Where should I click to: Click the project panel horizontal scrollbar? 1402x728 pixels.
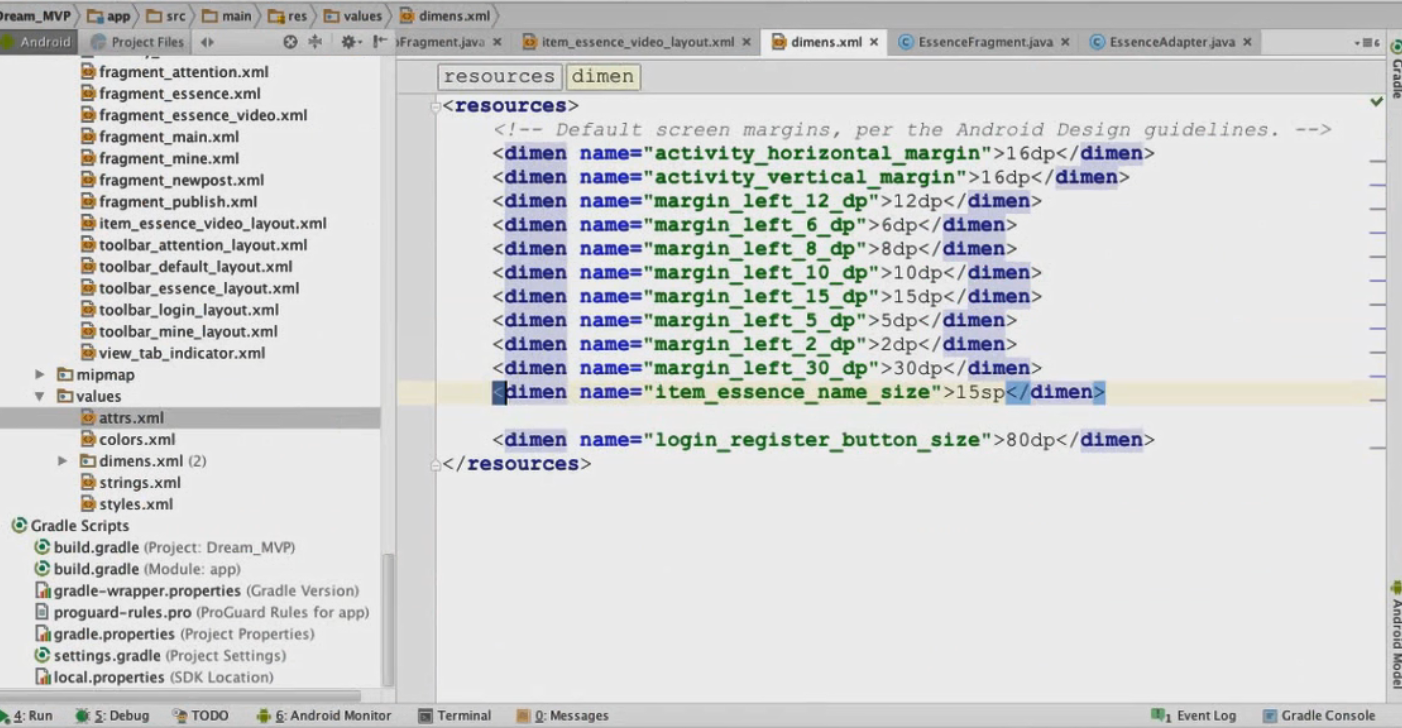[x=180, y=696]
